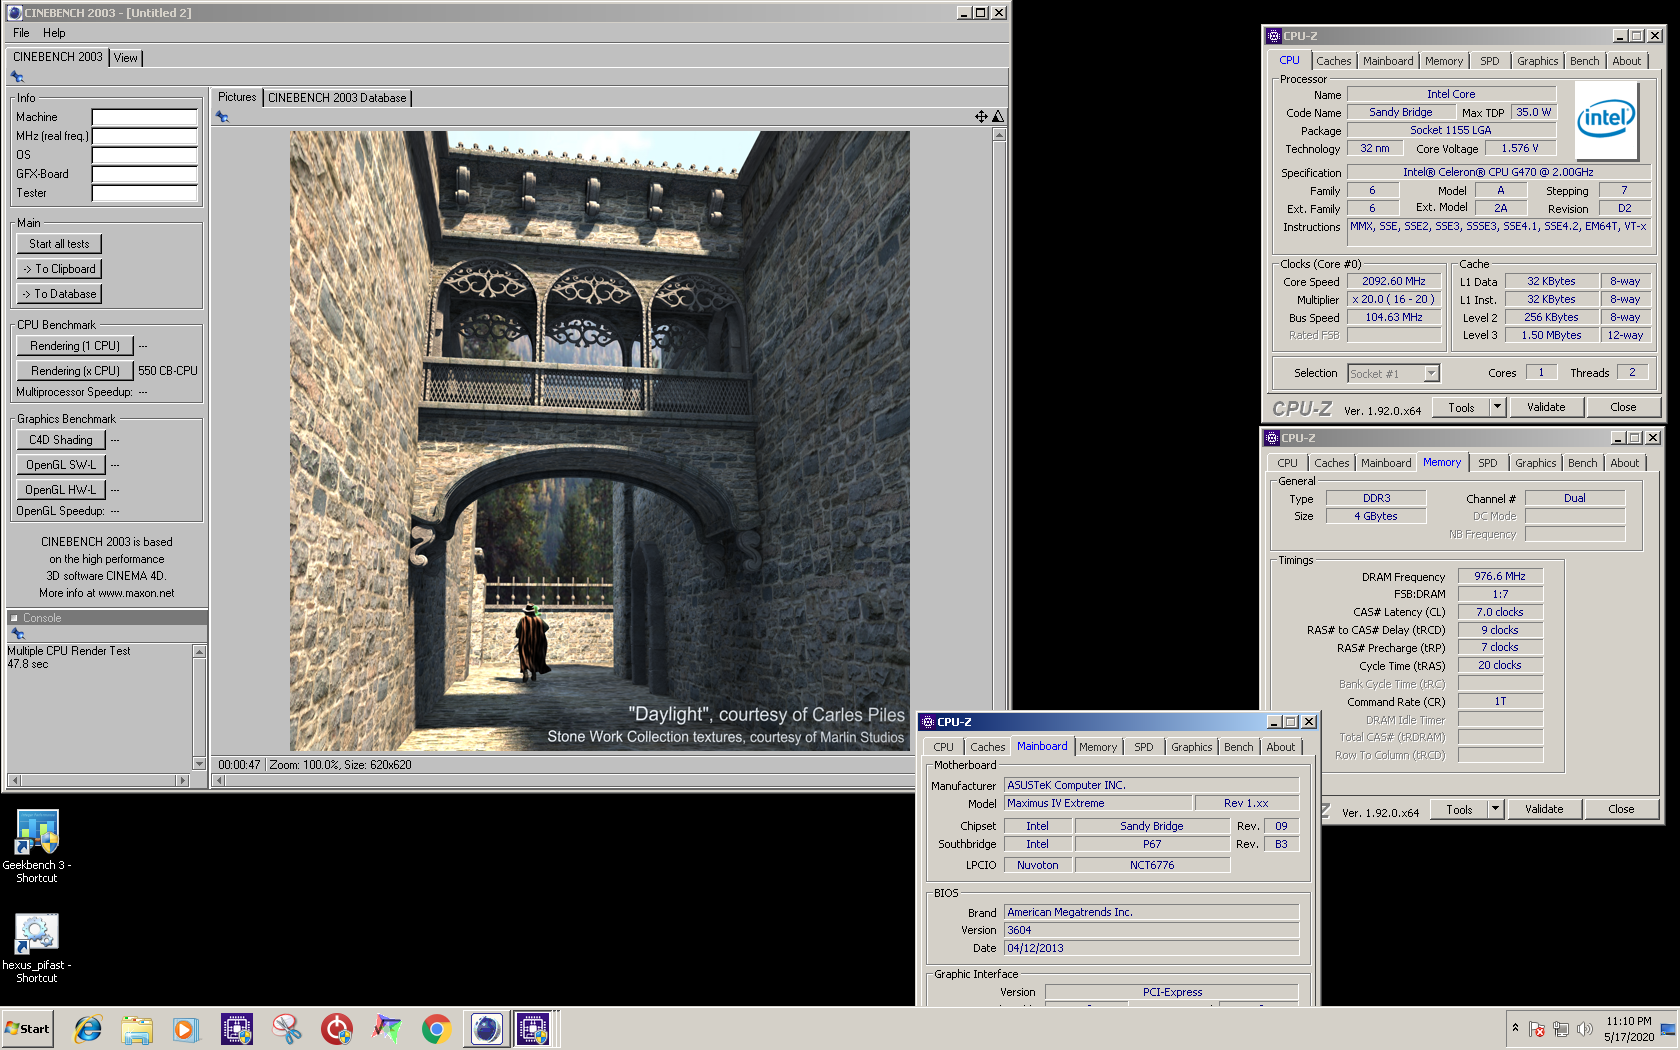The image size is (1680, 1050).
Task: Switch to the CINEBENCH taskbar button
Action: tap(487, 1028)
